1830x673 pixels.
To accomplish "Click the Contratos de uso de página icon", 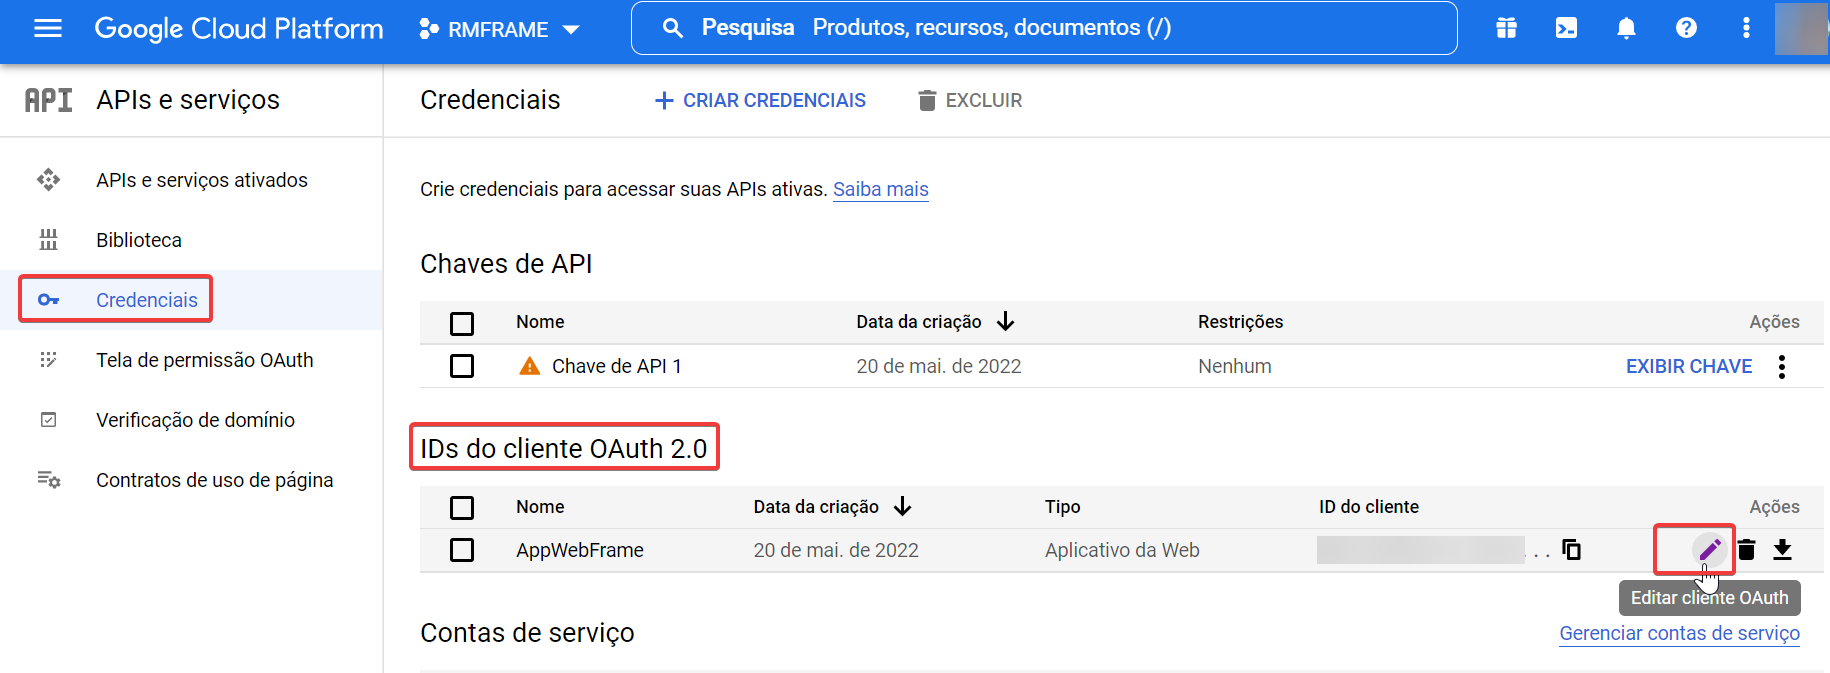I will tap(48, 480).
